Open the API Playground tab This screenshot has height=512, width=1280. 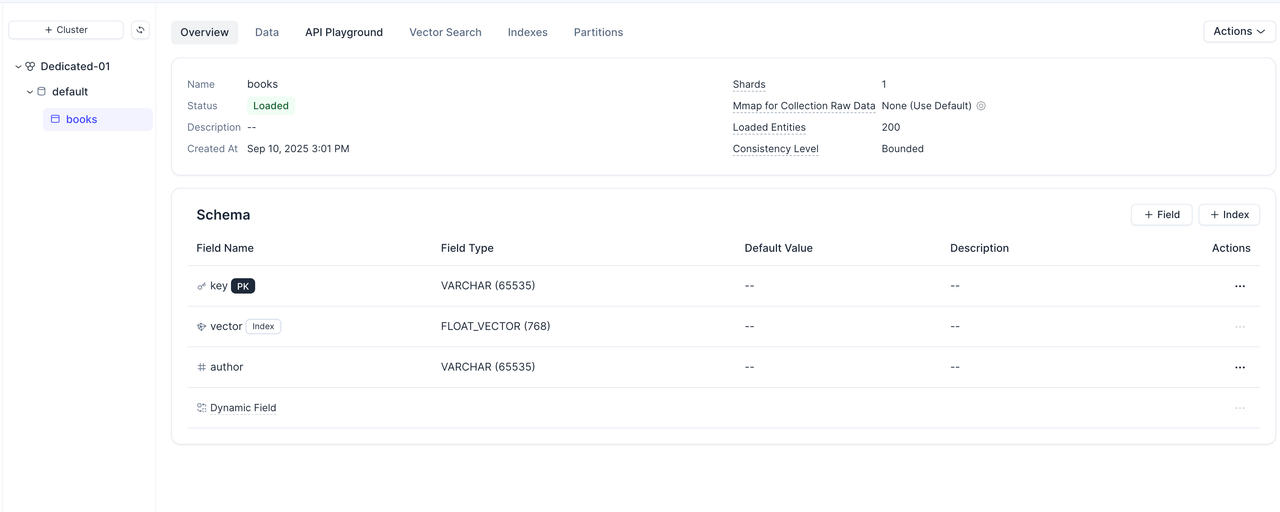[x=344, y=32]
